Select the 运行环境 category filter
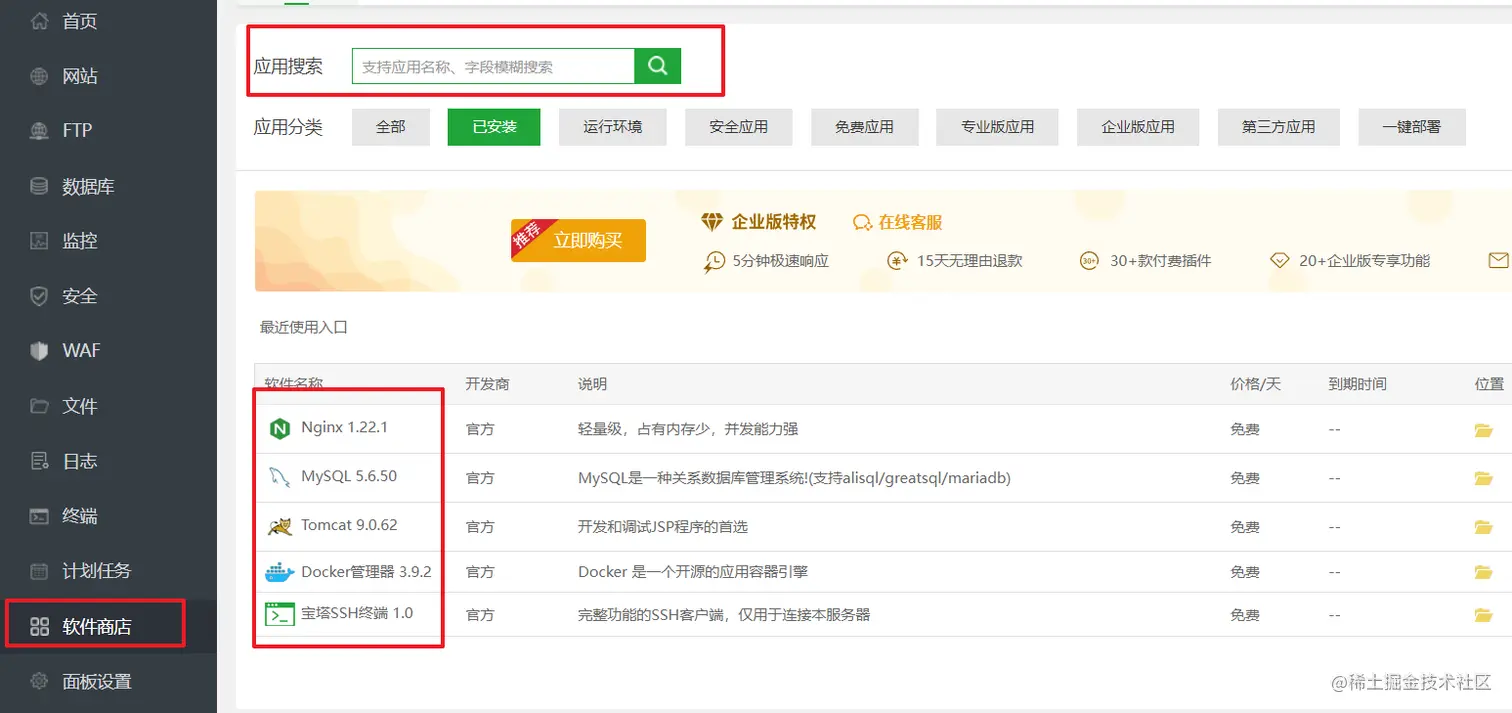 [613, 127]
